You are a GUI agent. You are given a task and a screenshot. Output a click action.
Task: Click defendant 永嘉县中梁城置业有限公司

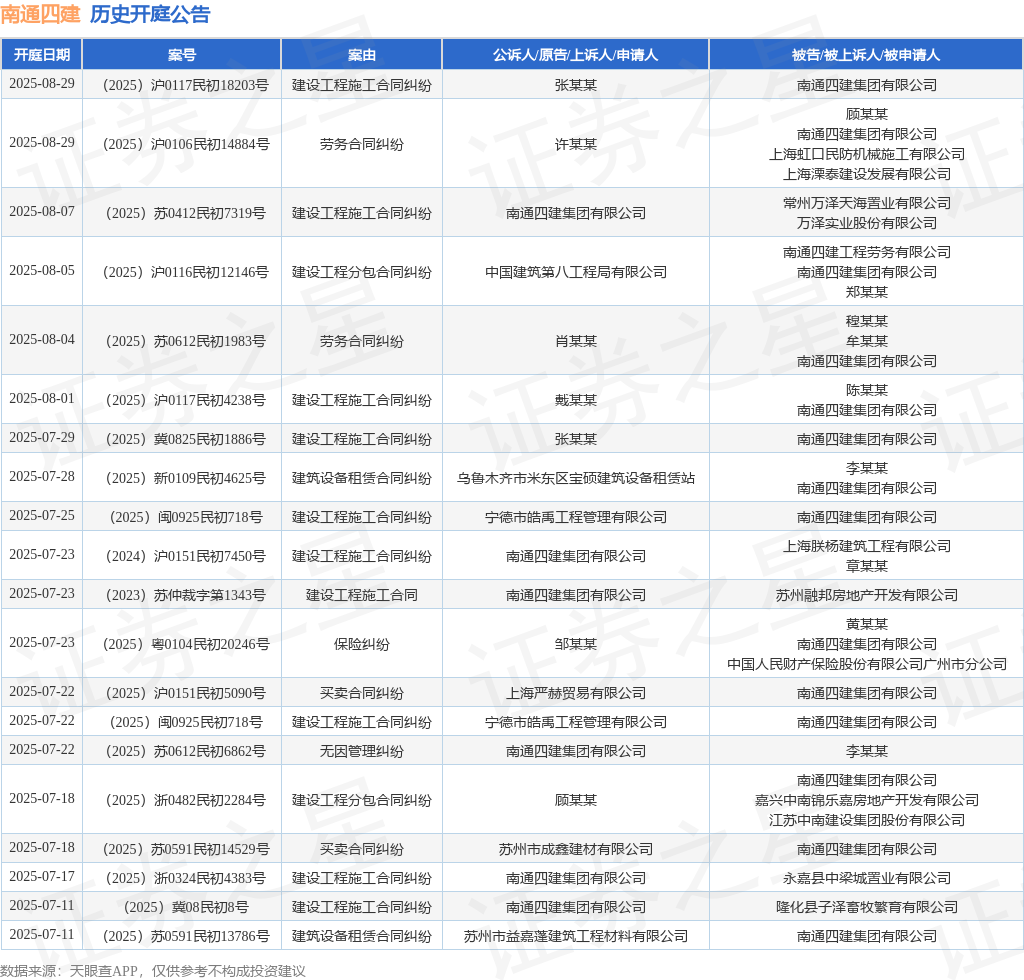pos(867,878)
